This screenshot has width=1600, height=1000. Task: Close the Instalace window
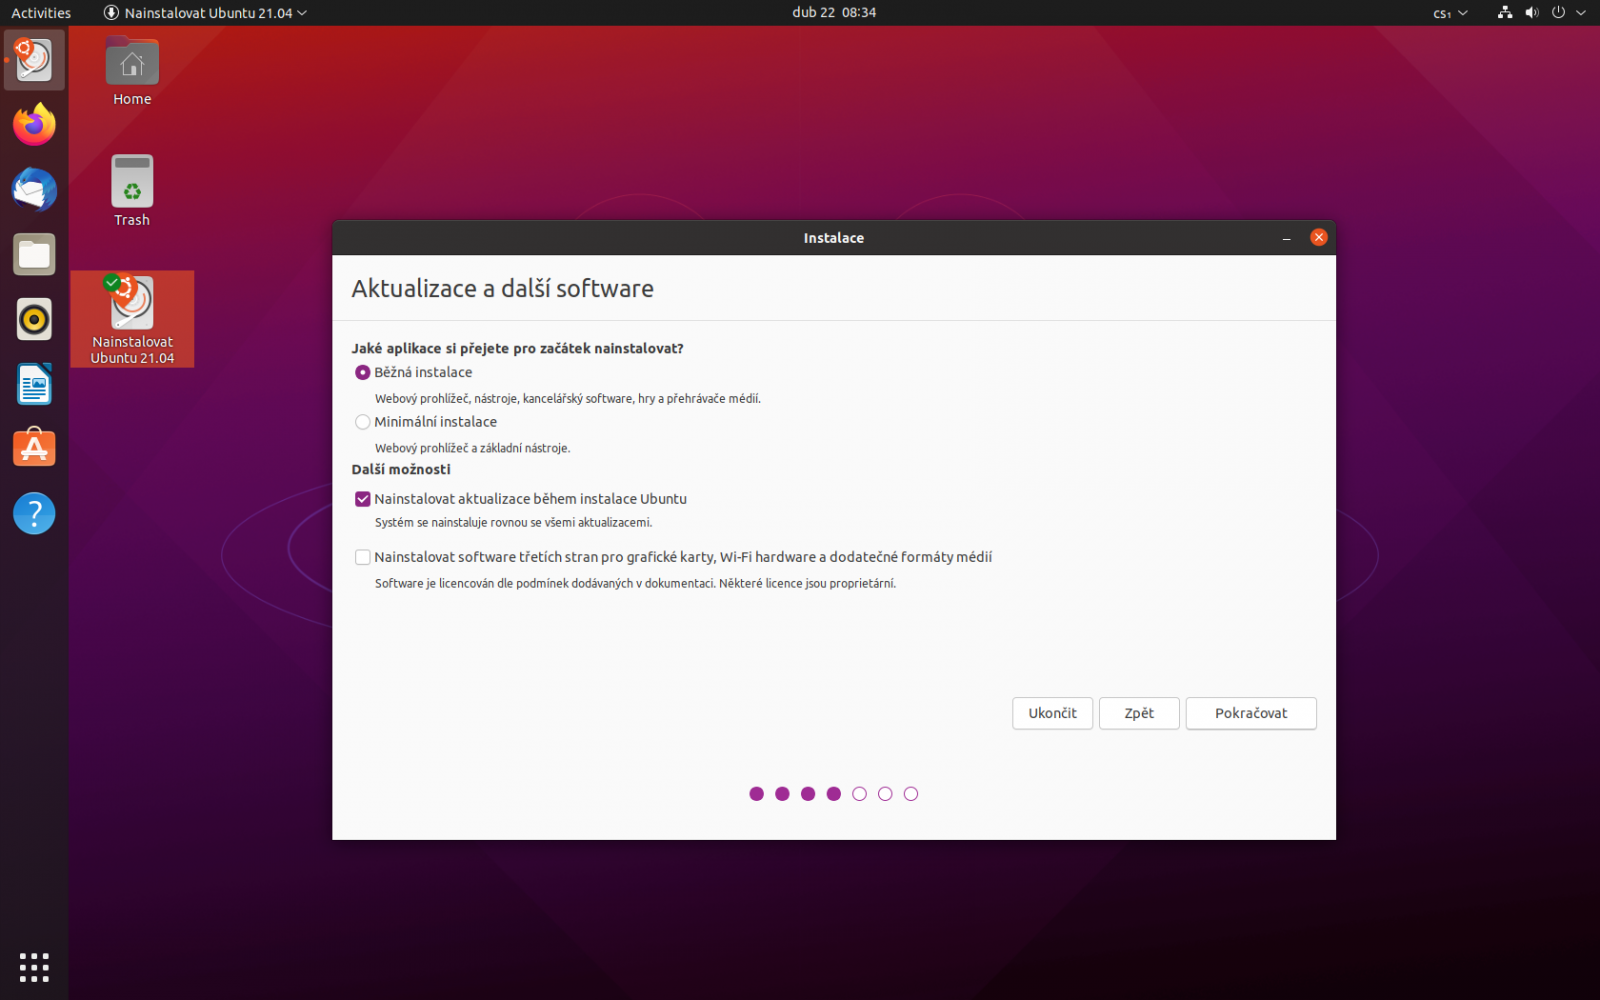1319,237
